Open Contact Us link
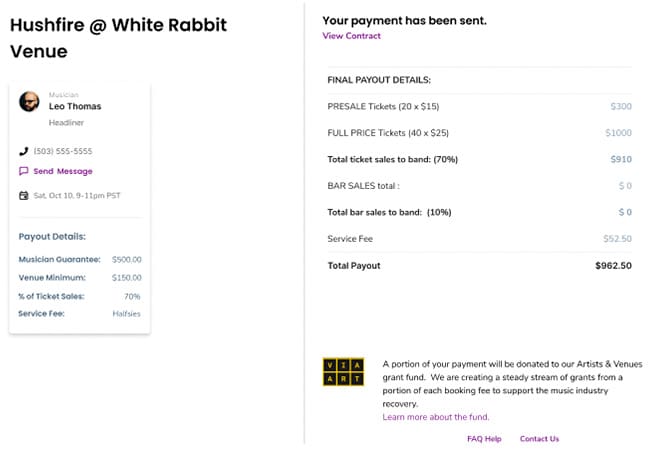 click(539, 439)
